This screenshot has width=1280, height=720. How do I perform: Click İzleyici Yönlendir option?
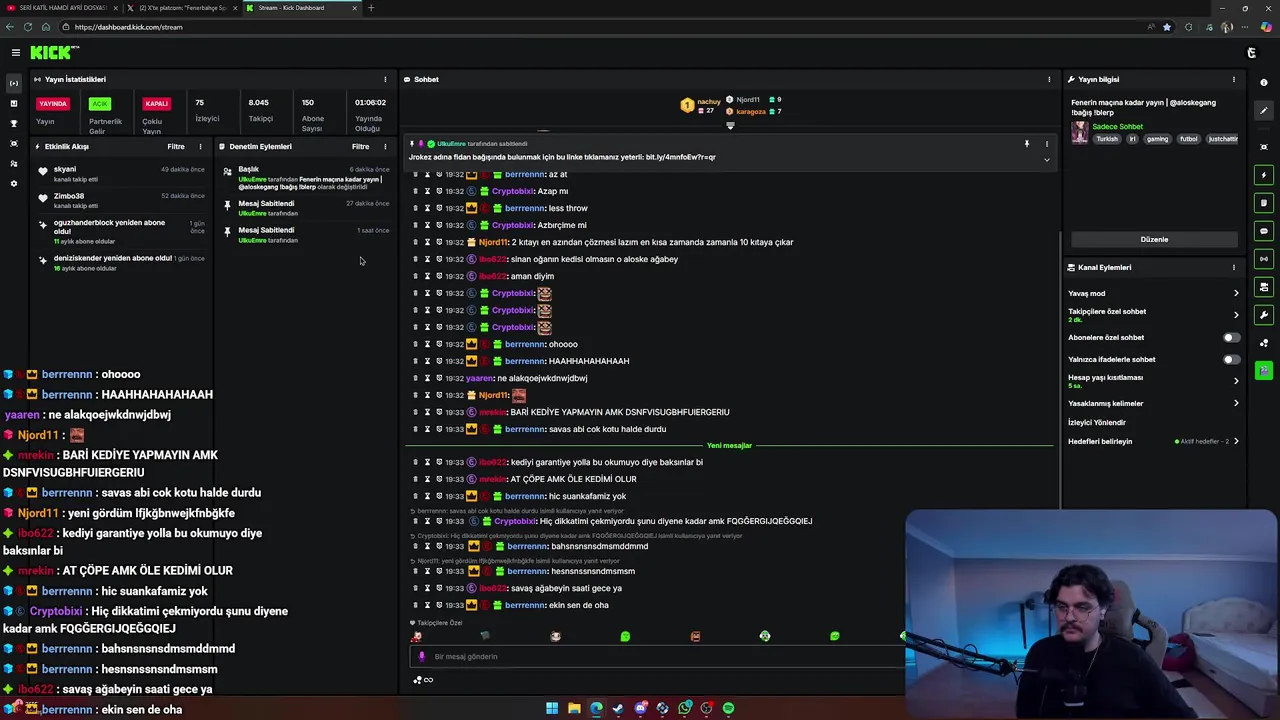point(1097,423)
